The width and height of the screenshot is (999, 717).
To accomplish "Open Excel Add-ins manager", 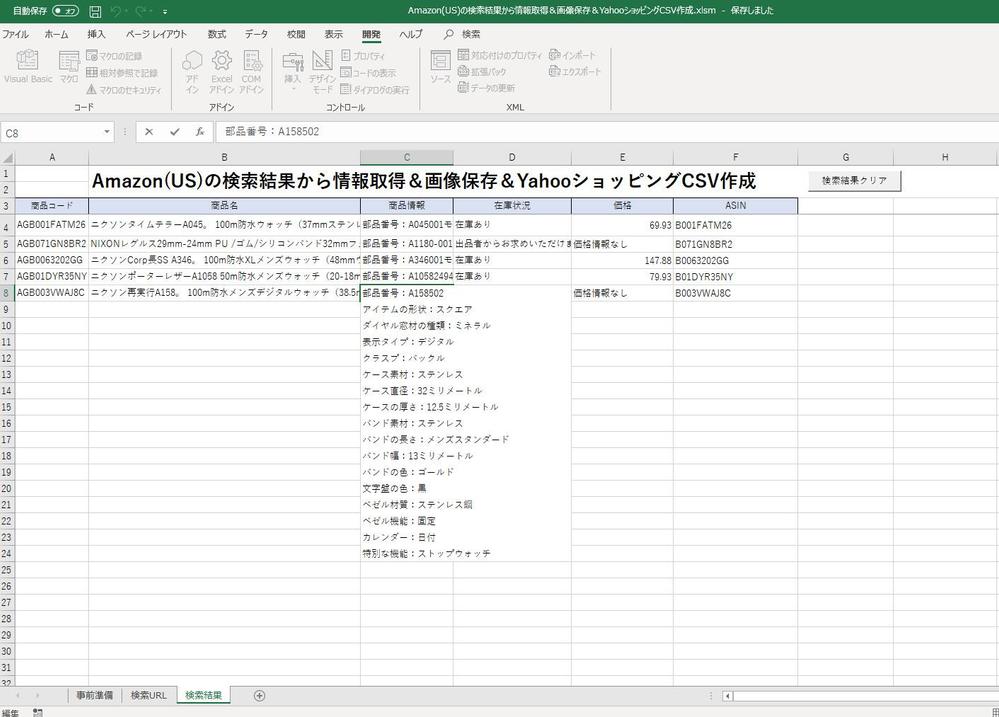I will 222,71.
